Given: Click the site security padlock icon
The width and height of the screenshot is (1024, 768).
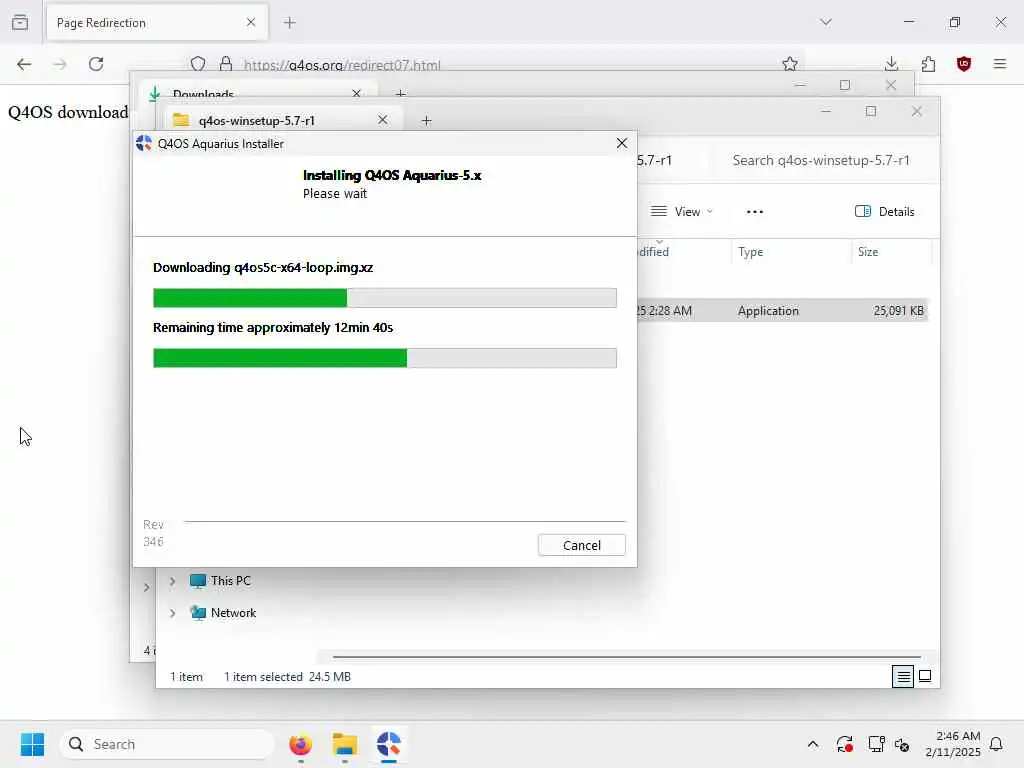Looking at the screenshot, I should pyautogui.click(x=226, y=64).
